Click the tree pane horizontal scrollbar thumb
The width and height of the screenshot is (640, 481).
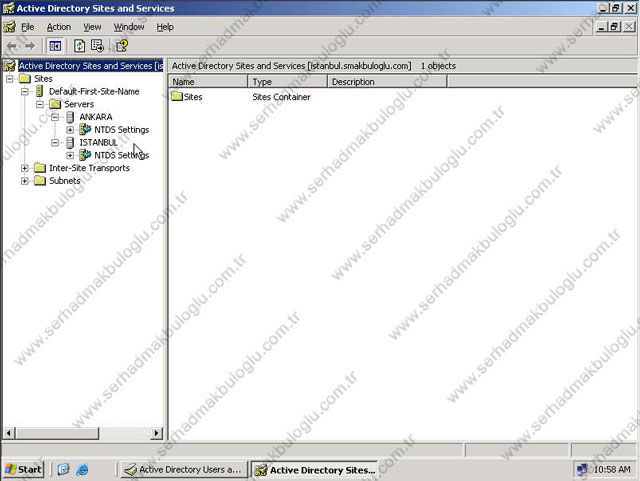pyautogui.click(x=57, y=433)
